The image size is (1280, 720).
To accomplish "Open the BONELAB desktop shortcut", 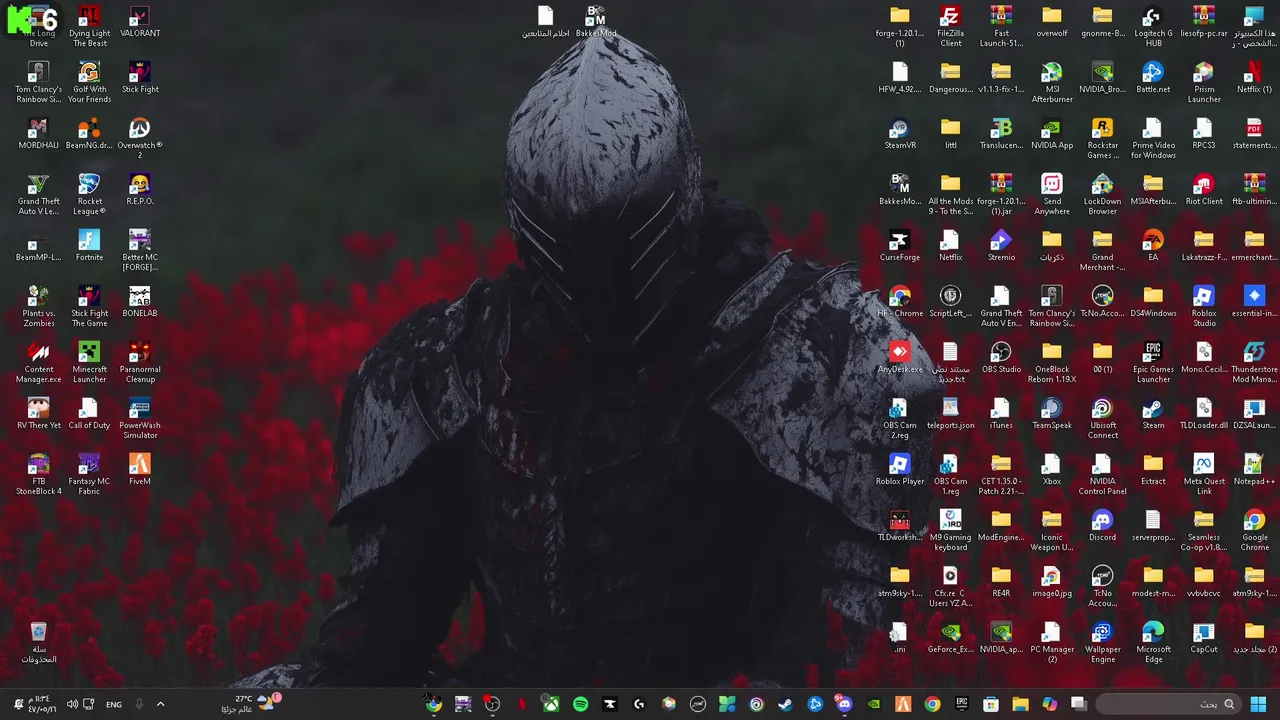I will 140,303.
